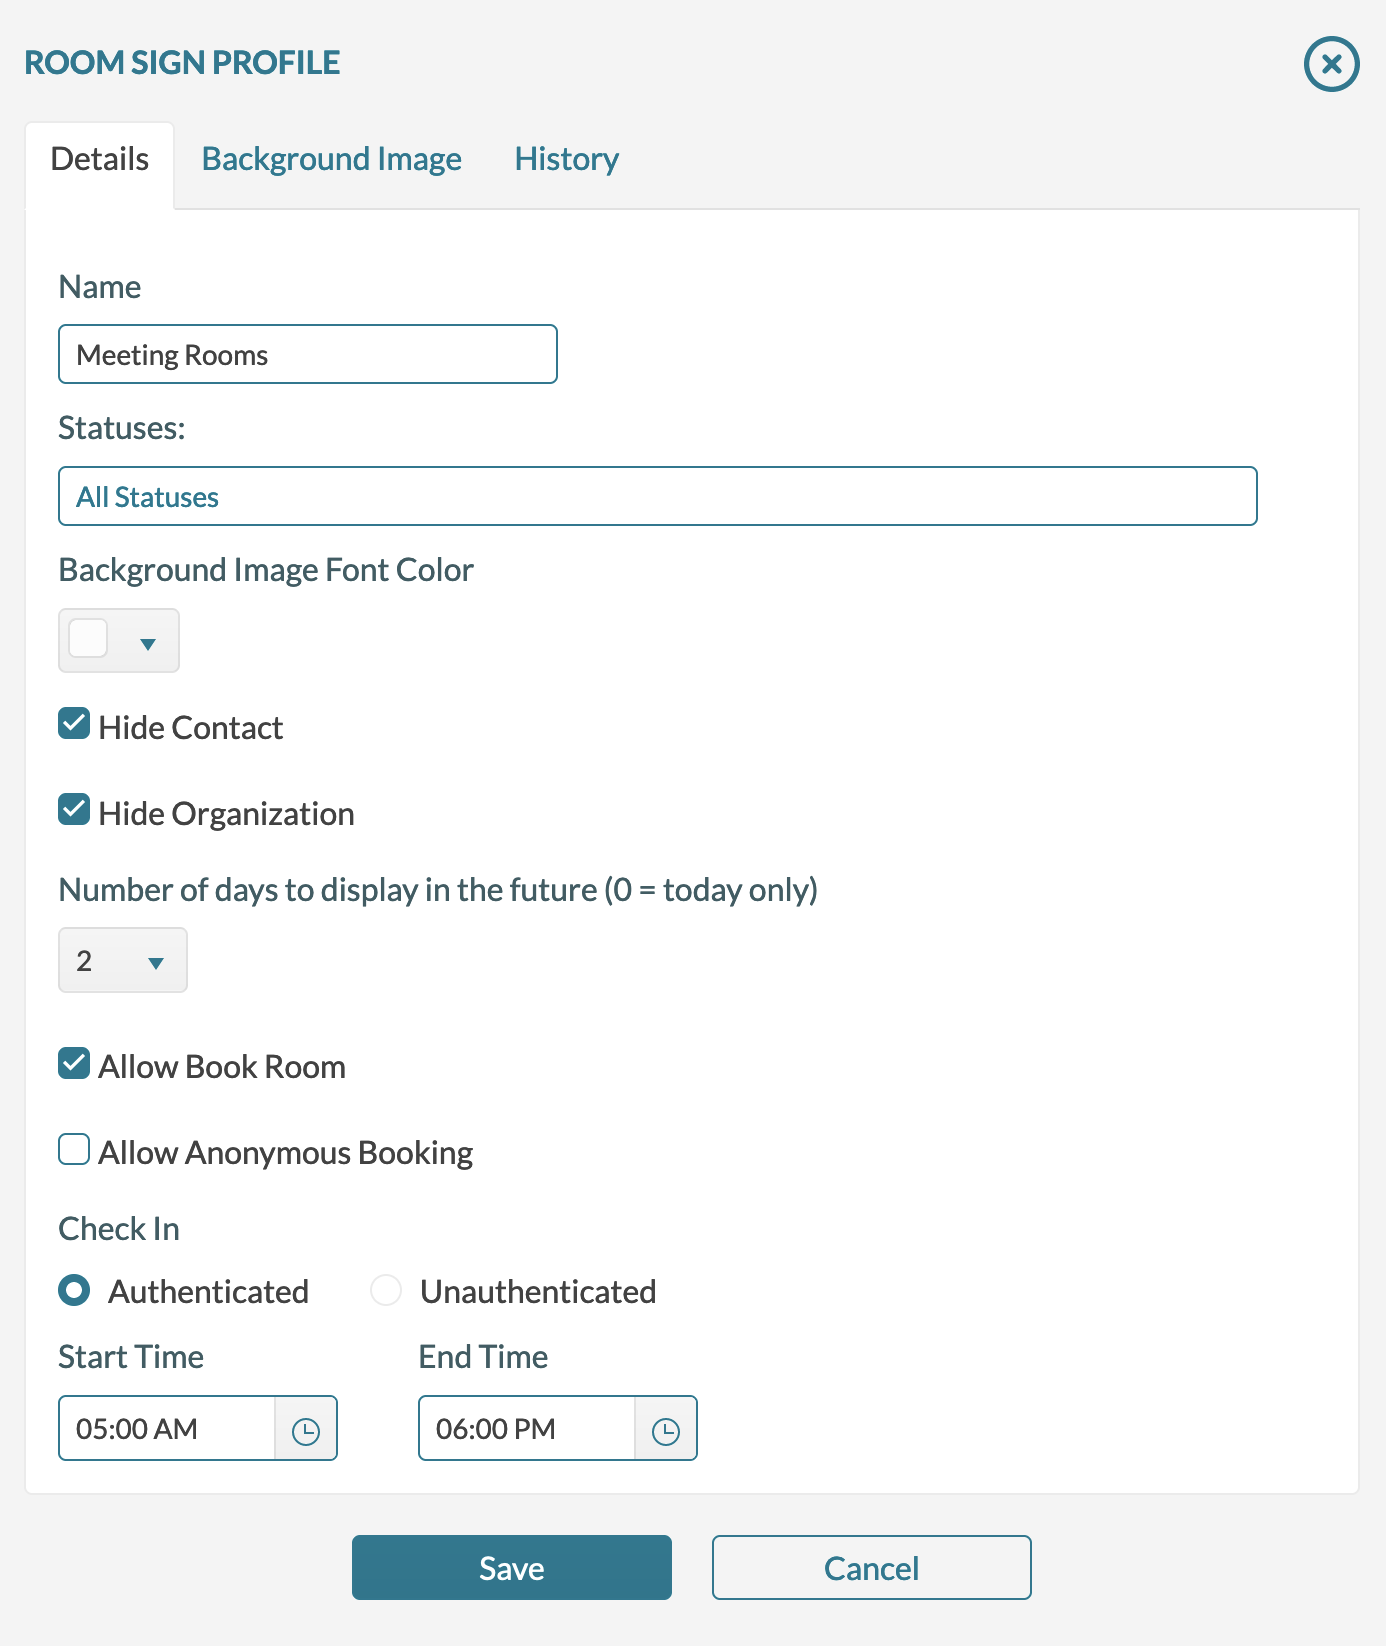
Task: Open the All Statuses selection field
Action: 657,497
